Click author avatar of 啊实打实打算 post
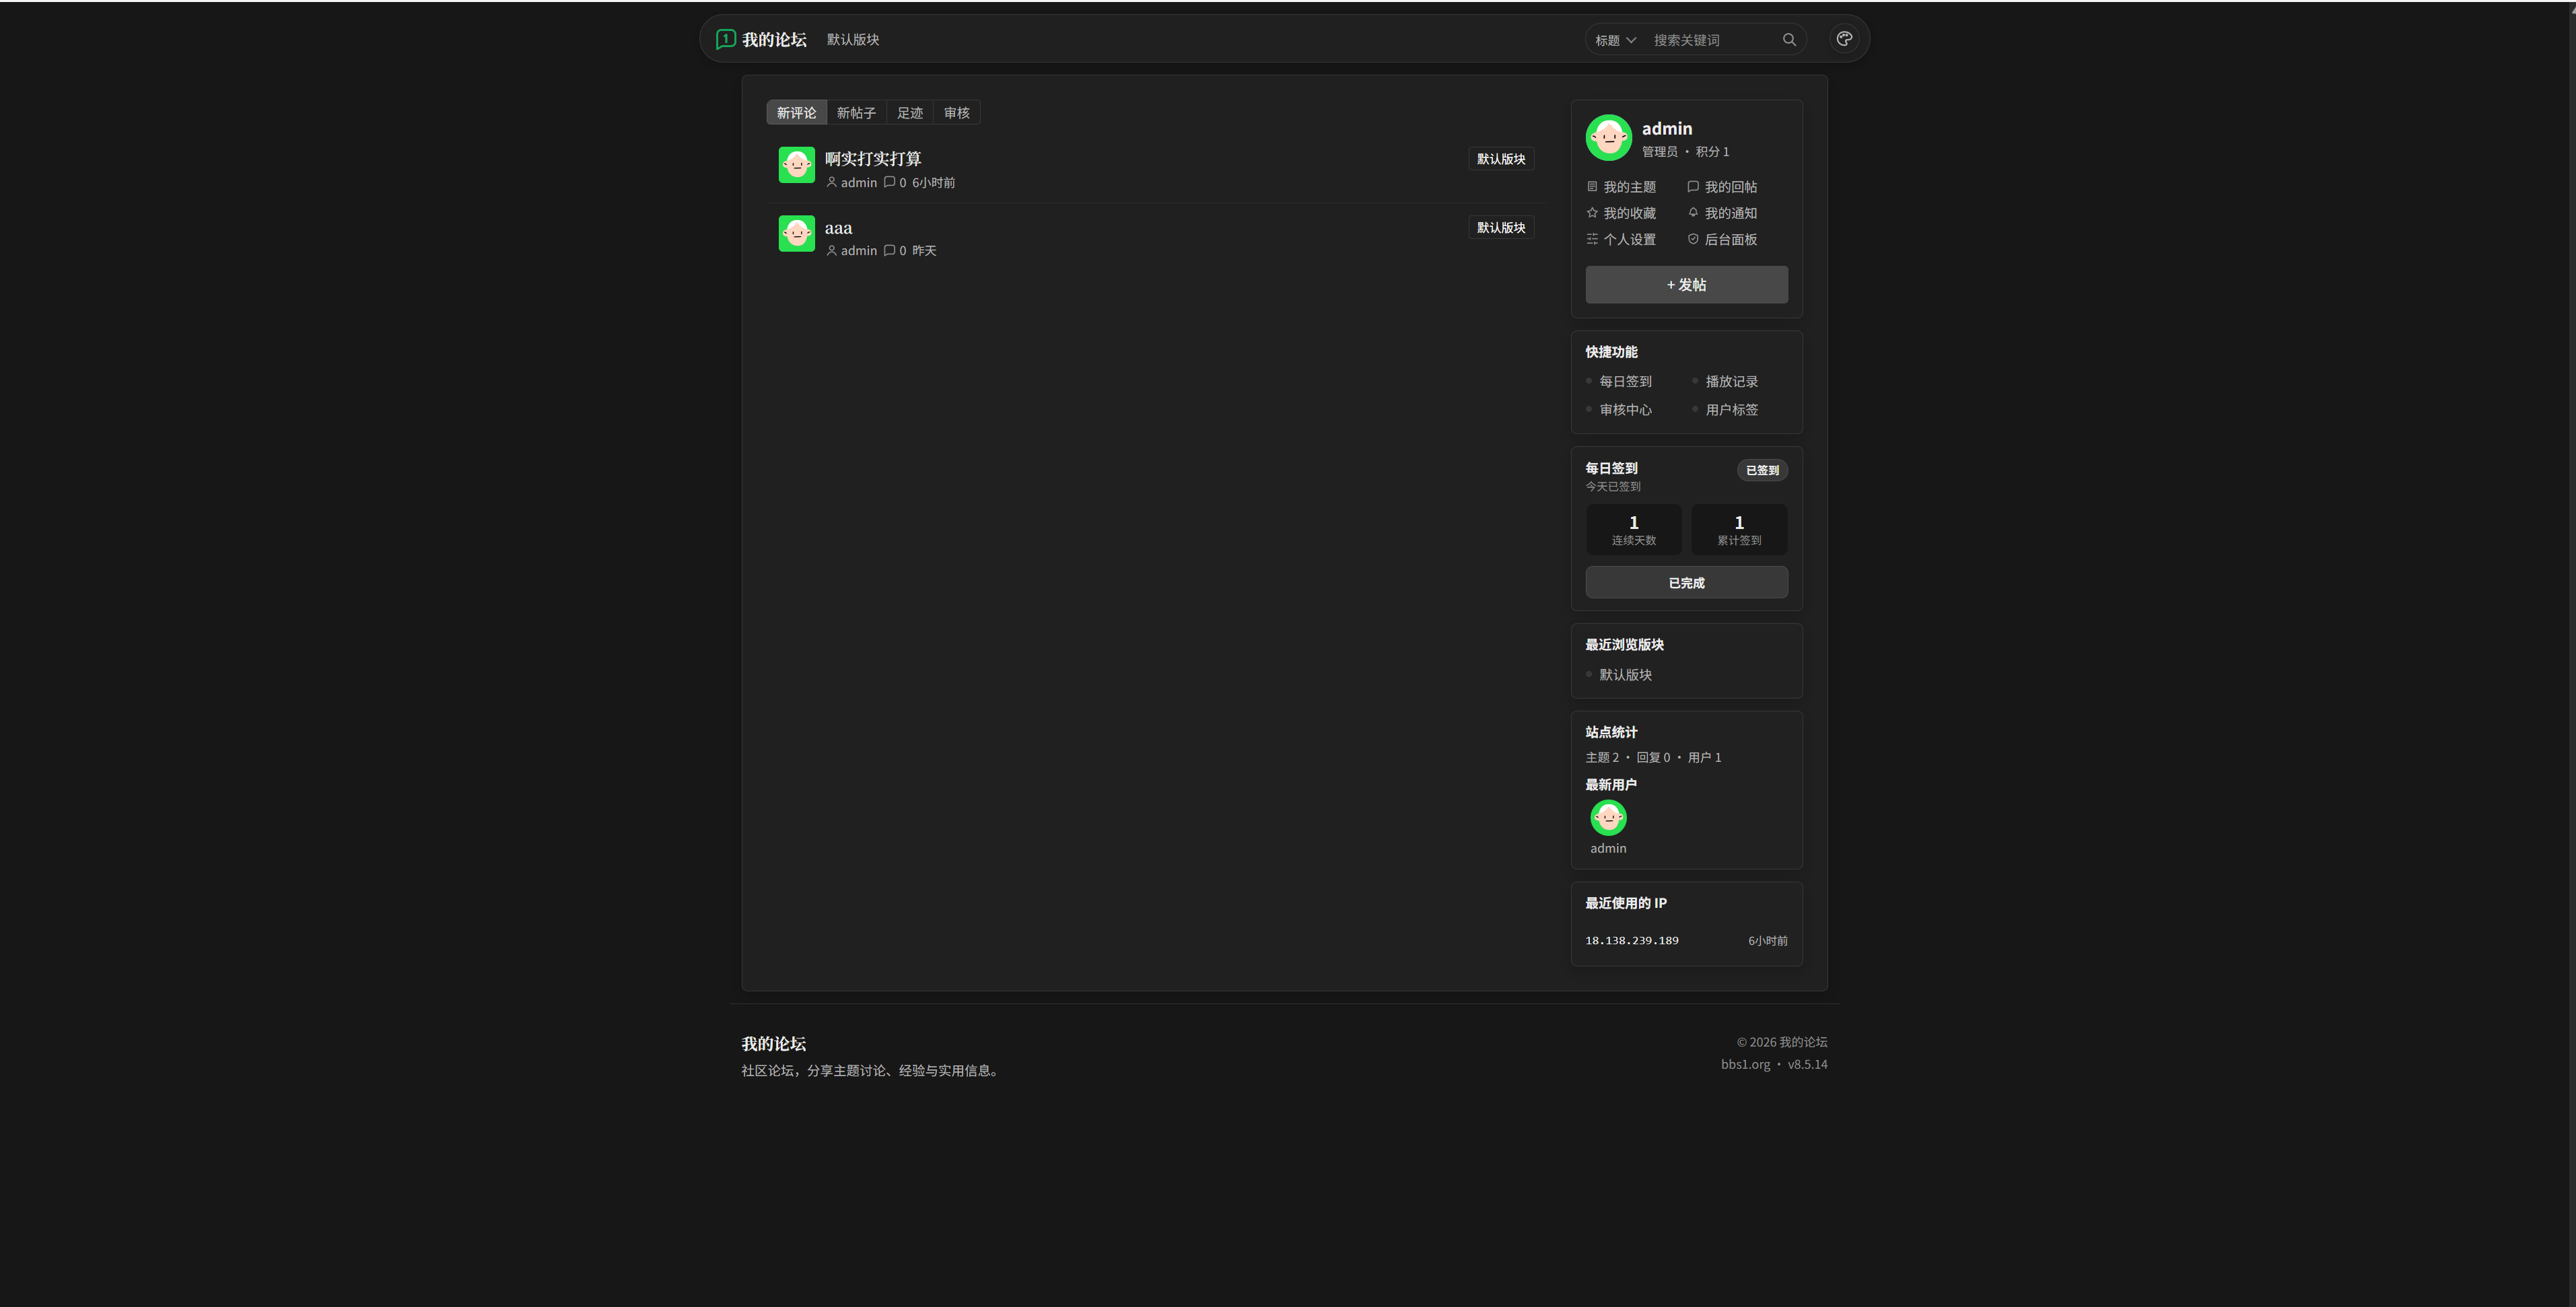The width and height of the screenshot is (2576, 1307). tap(796, 165)
